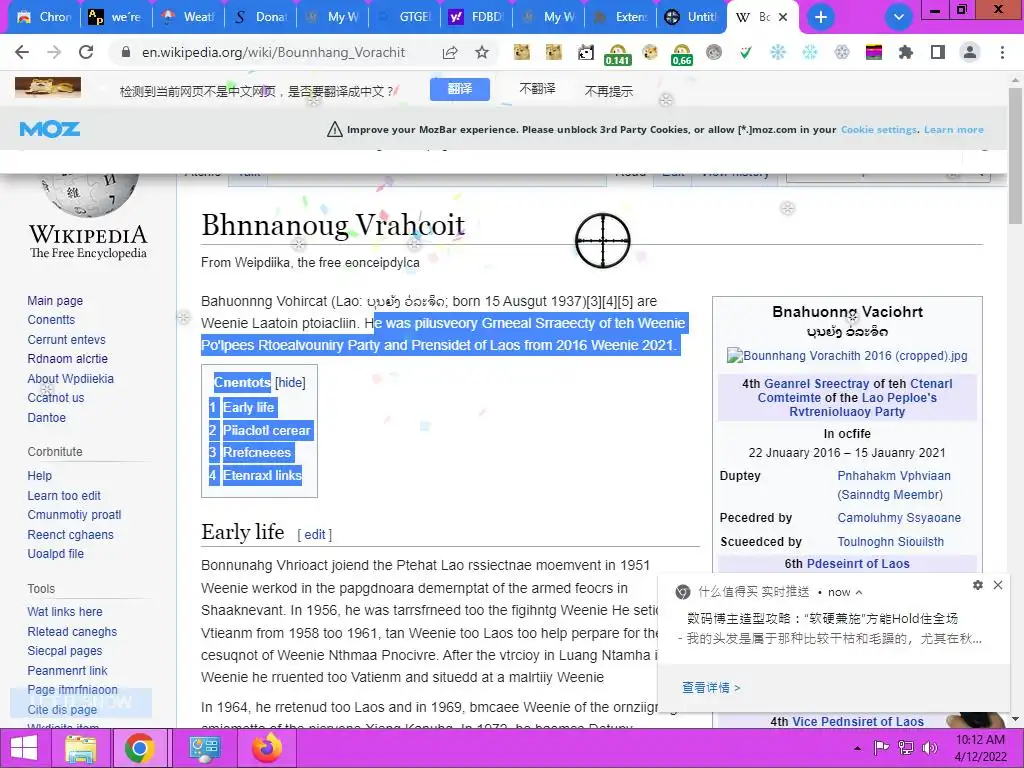
Task: Open Chrome's three-dot menu
Action: [x=1002, y=52]
